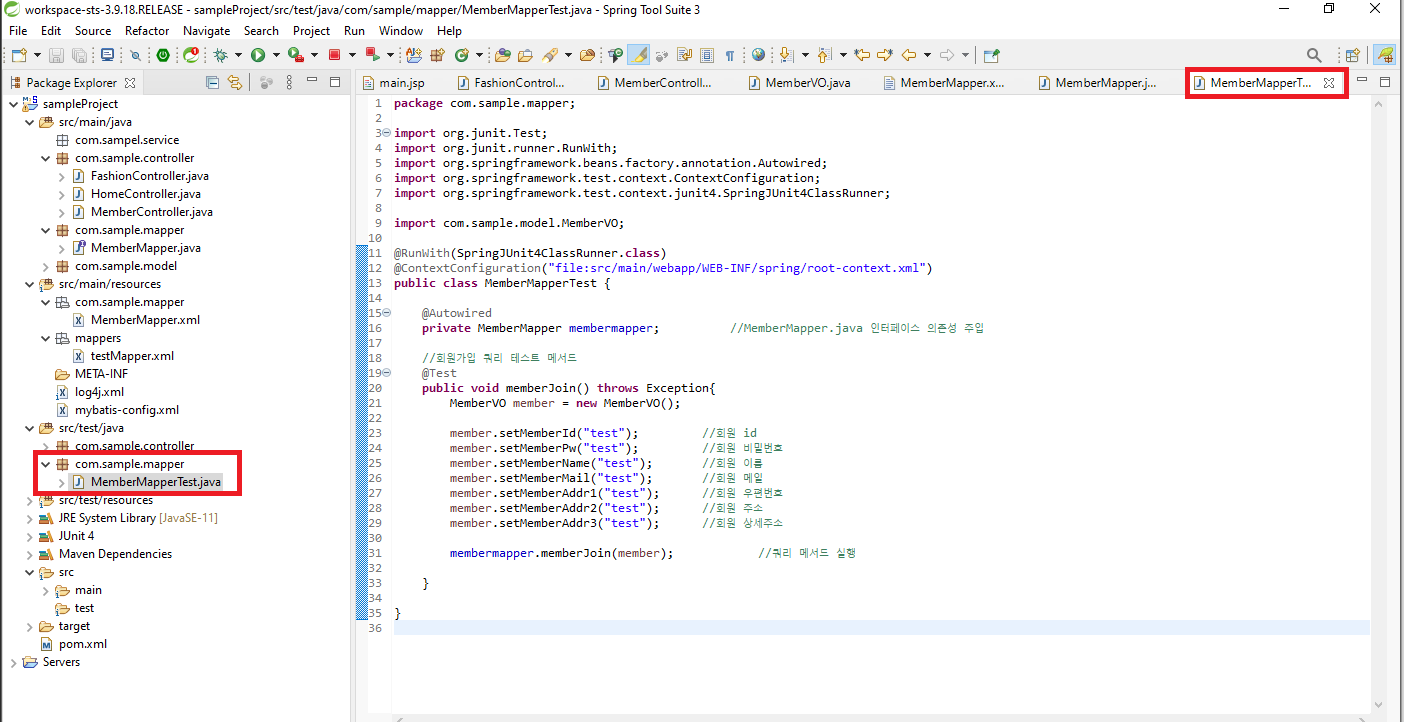This screenshot has width=1404, height=722.
Task: Toggle Link with Editor in Package Explorer
Action: (x=234, y=82)
